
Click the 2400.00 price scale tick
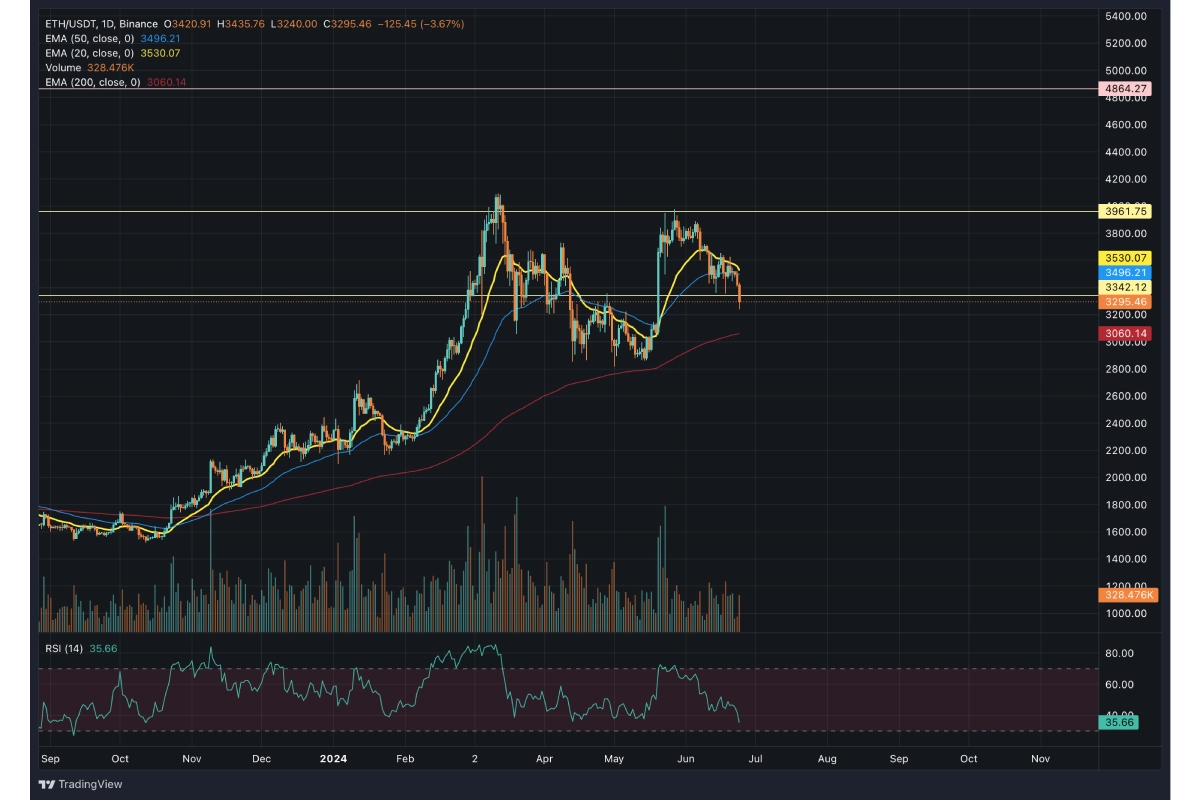pos(1126,424)
